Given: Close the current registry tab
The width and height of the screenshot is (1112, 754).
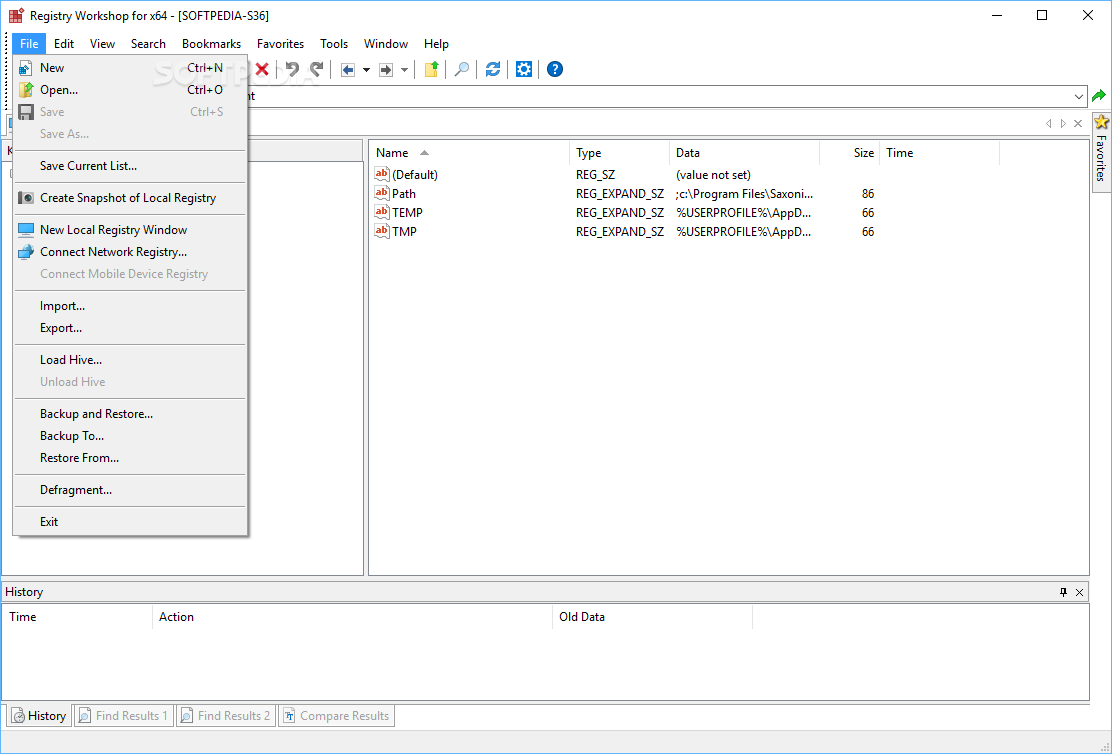Looking at the screenshot, I should tap(1078, 123).
